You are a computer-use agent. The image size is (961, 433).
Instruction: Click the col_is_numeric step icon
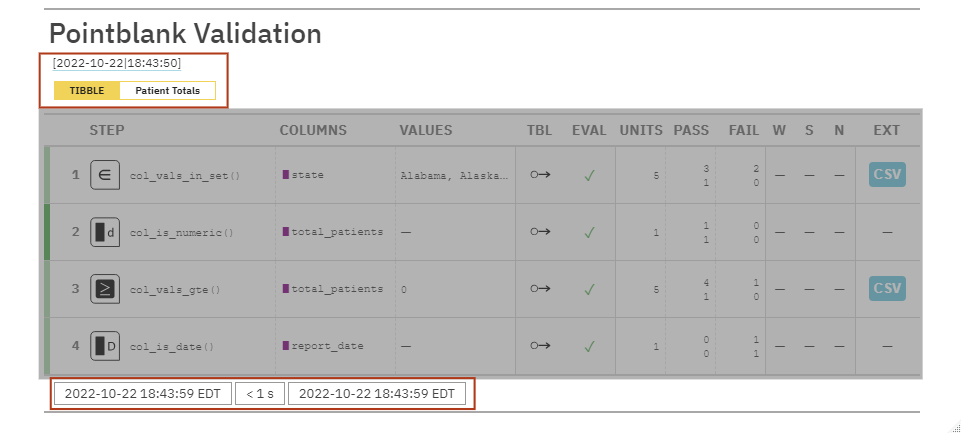click(104, 233)
